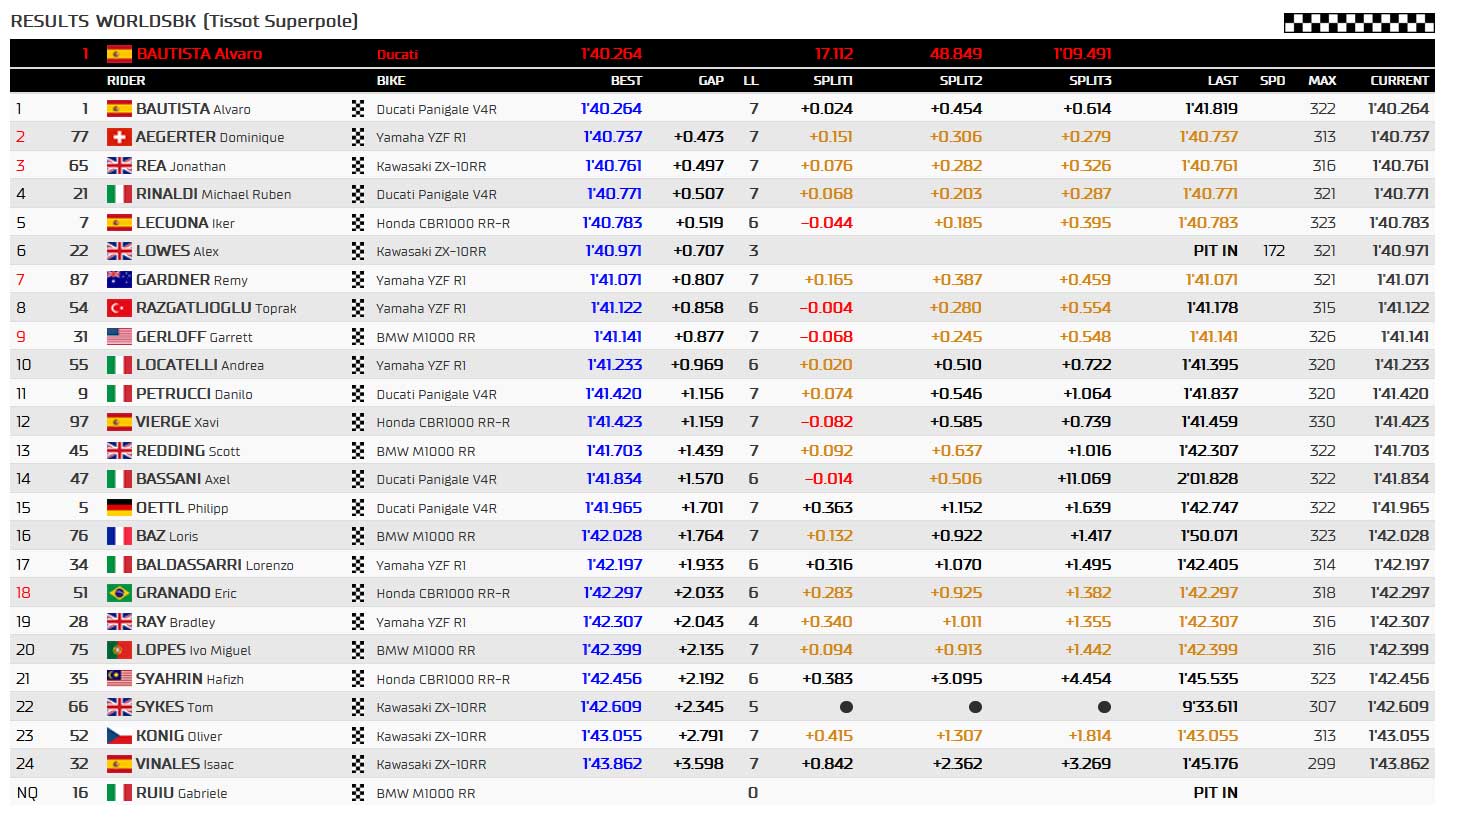
Task: Click the Malaysian flag next to SYAHRIN Hafizh
Action: [119, 678]
